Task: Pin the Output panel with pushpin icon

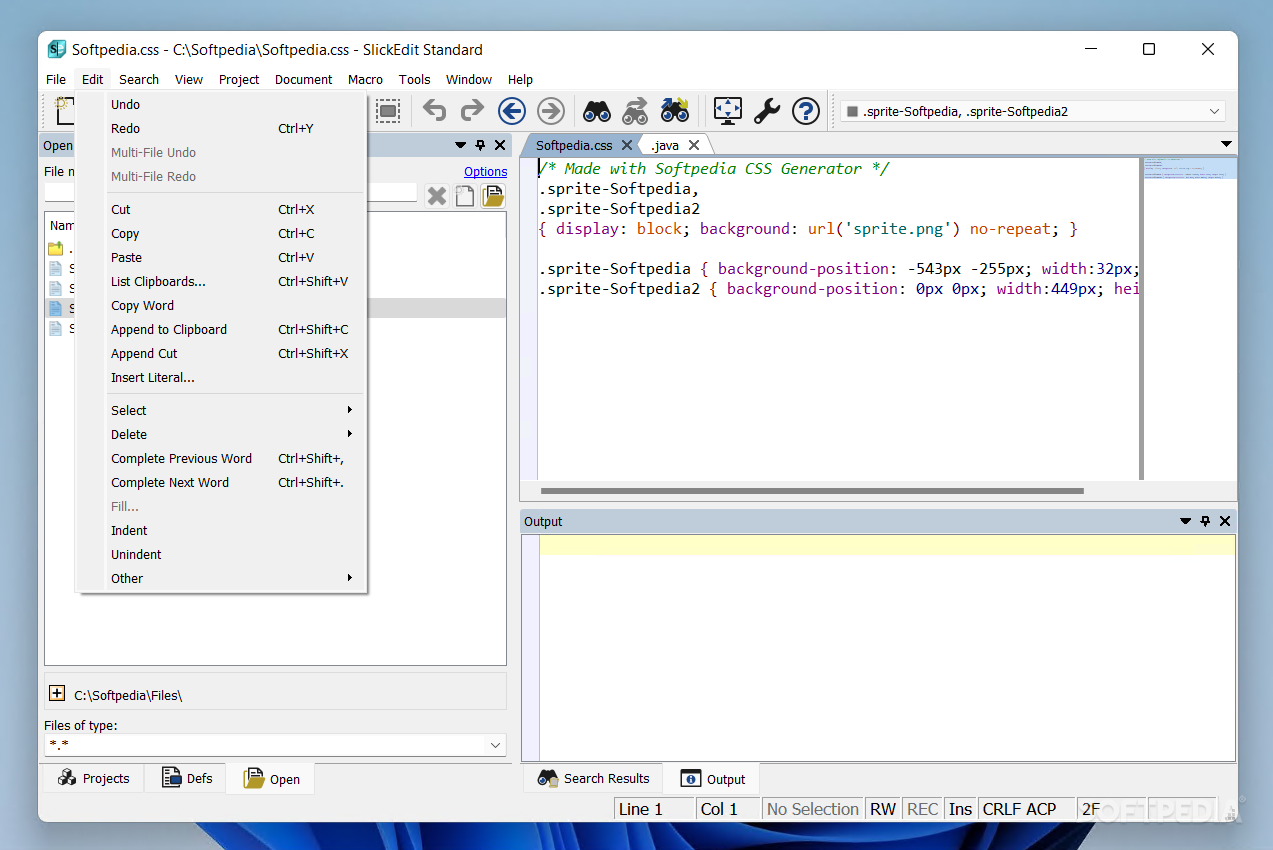Action: (x=1205, y=521)
